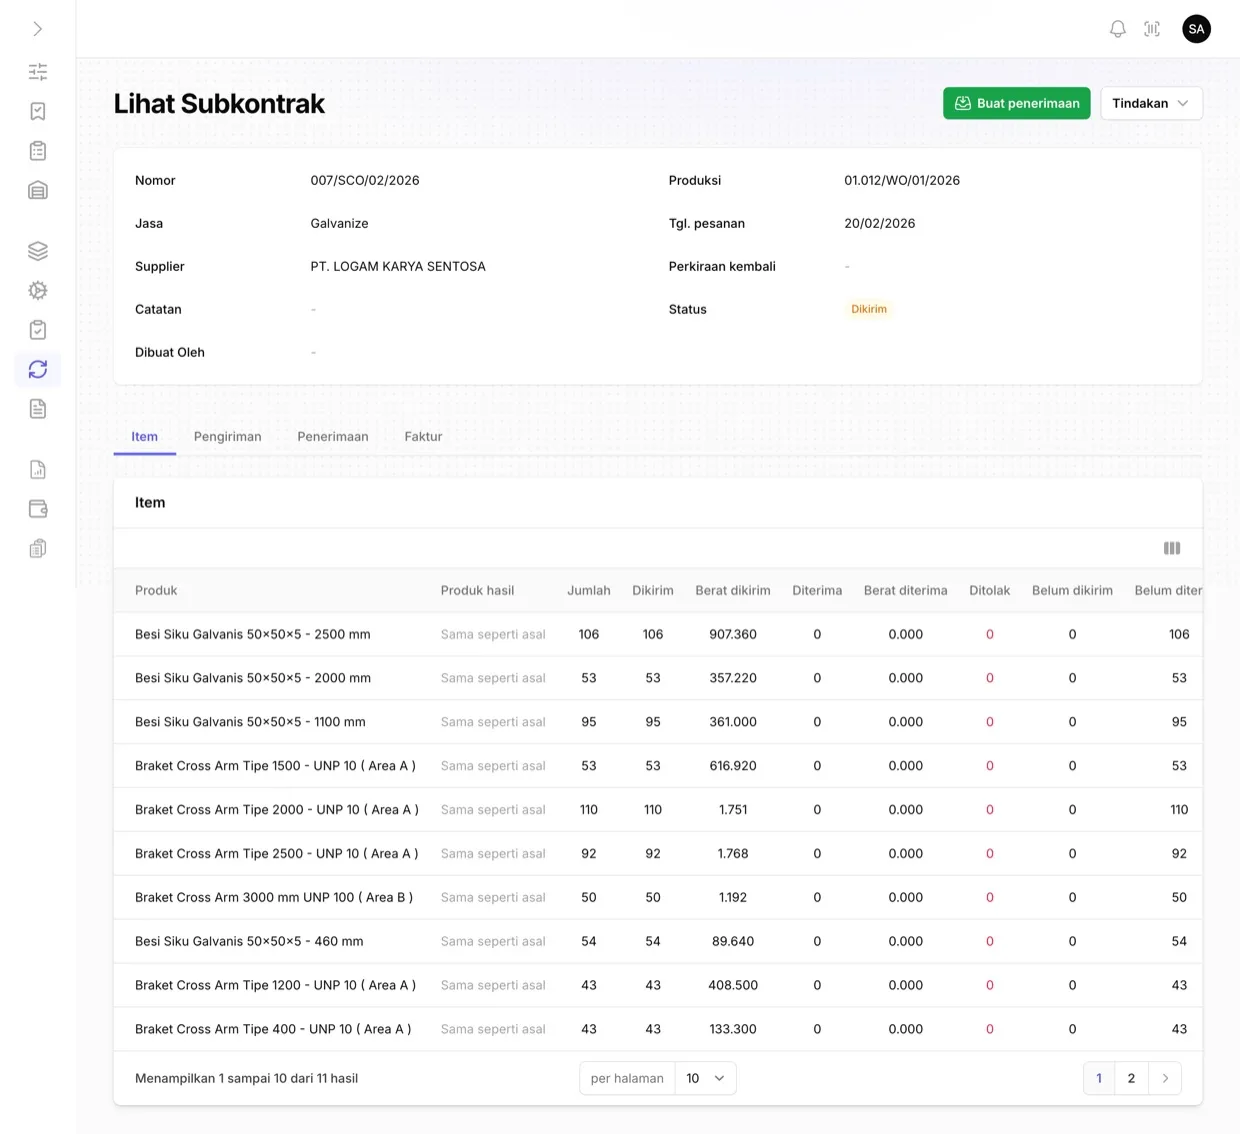Go to next page arrow
1240x1134 pixels.
(1165, 1078)
